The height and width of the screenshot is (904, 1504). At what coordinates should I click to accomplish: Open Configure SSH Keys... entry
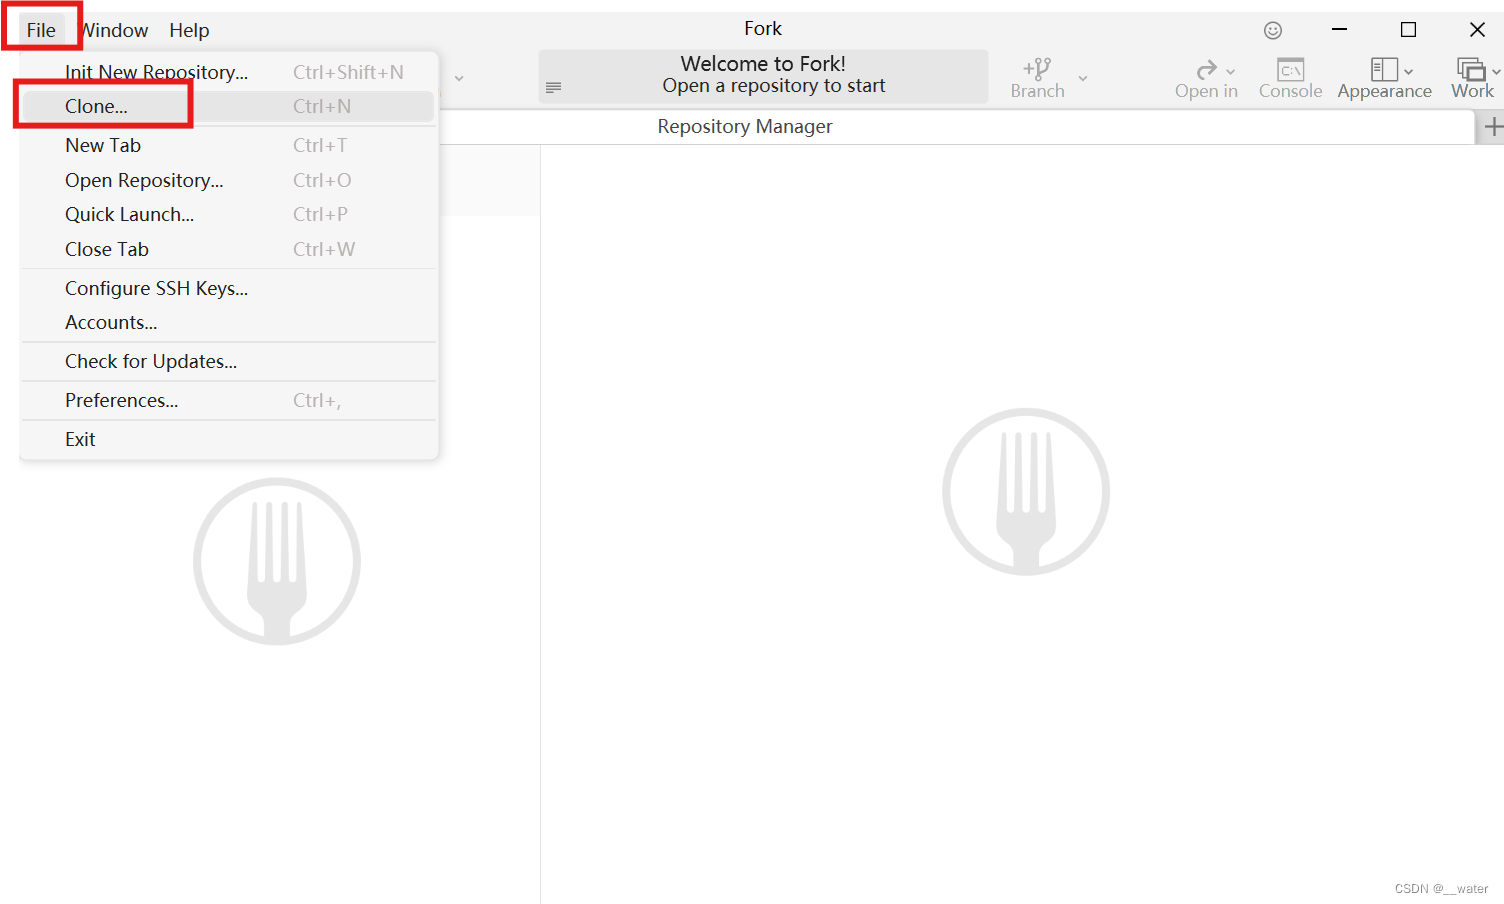[229, 288]
